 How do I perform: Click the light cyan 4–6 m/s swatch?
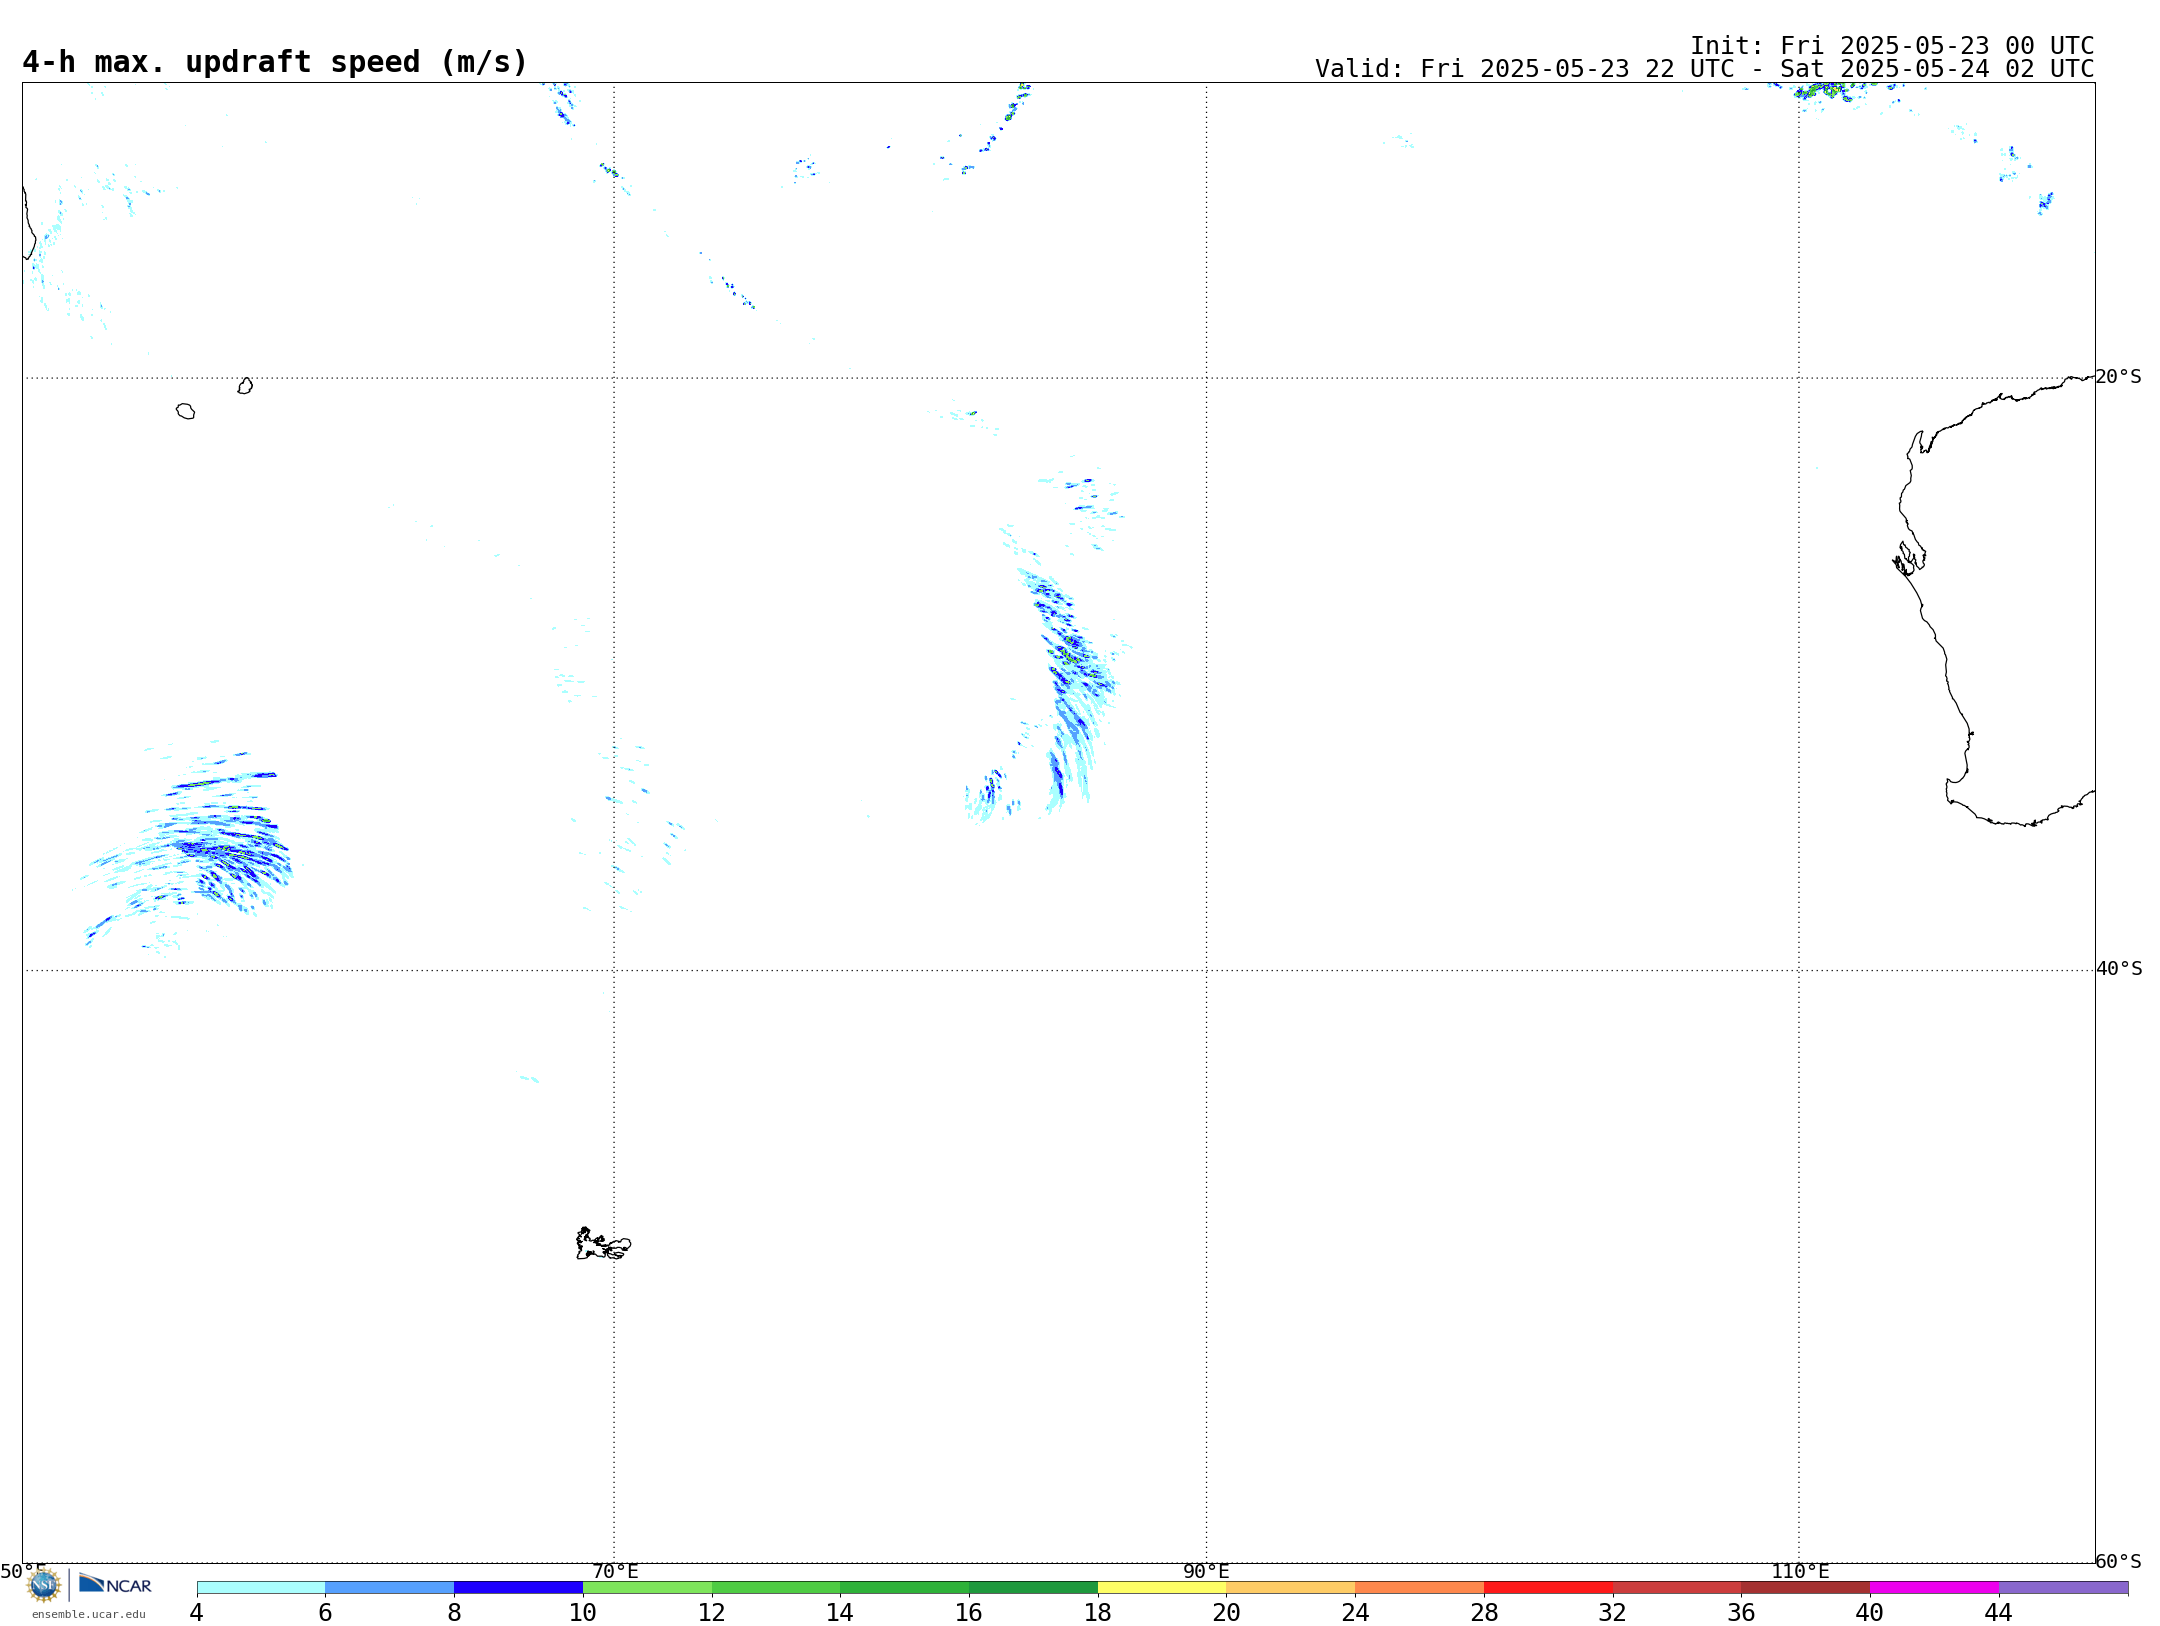tap(261, 1587)
